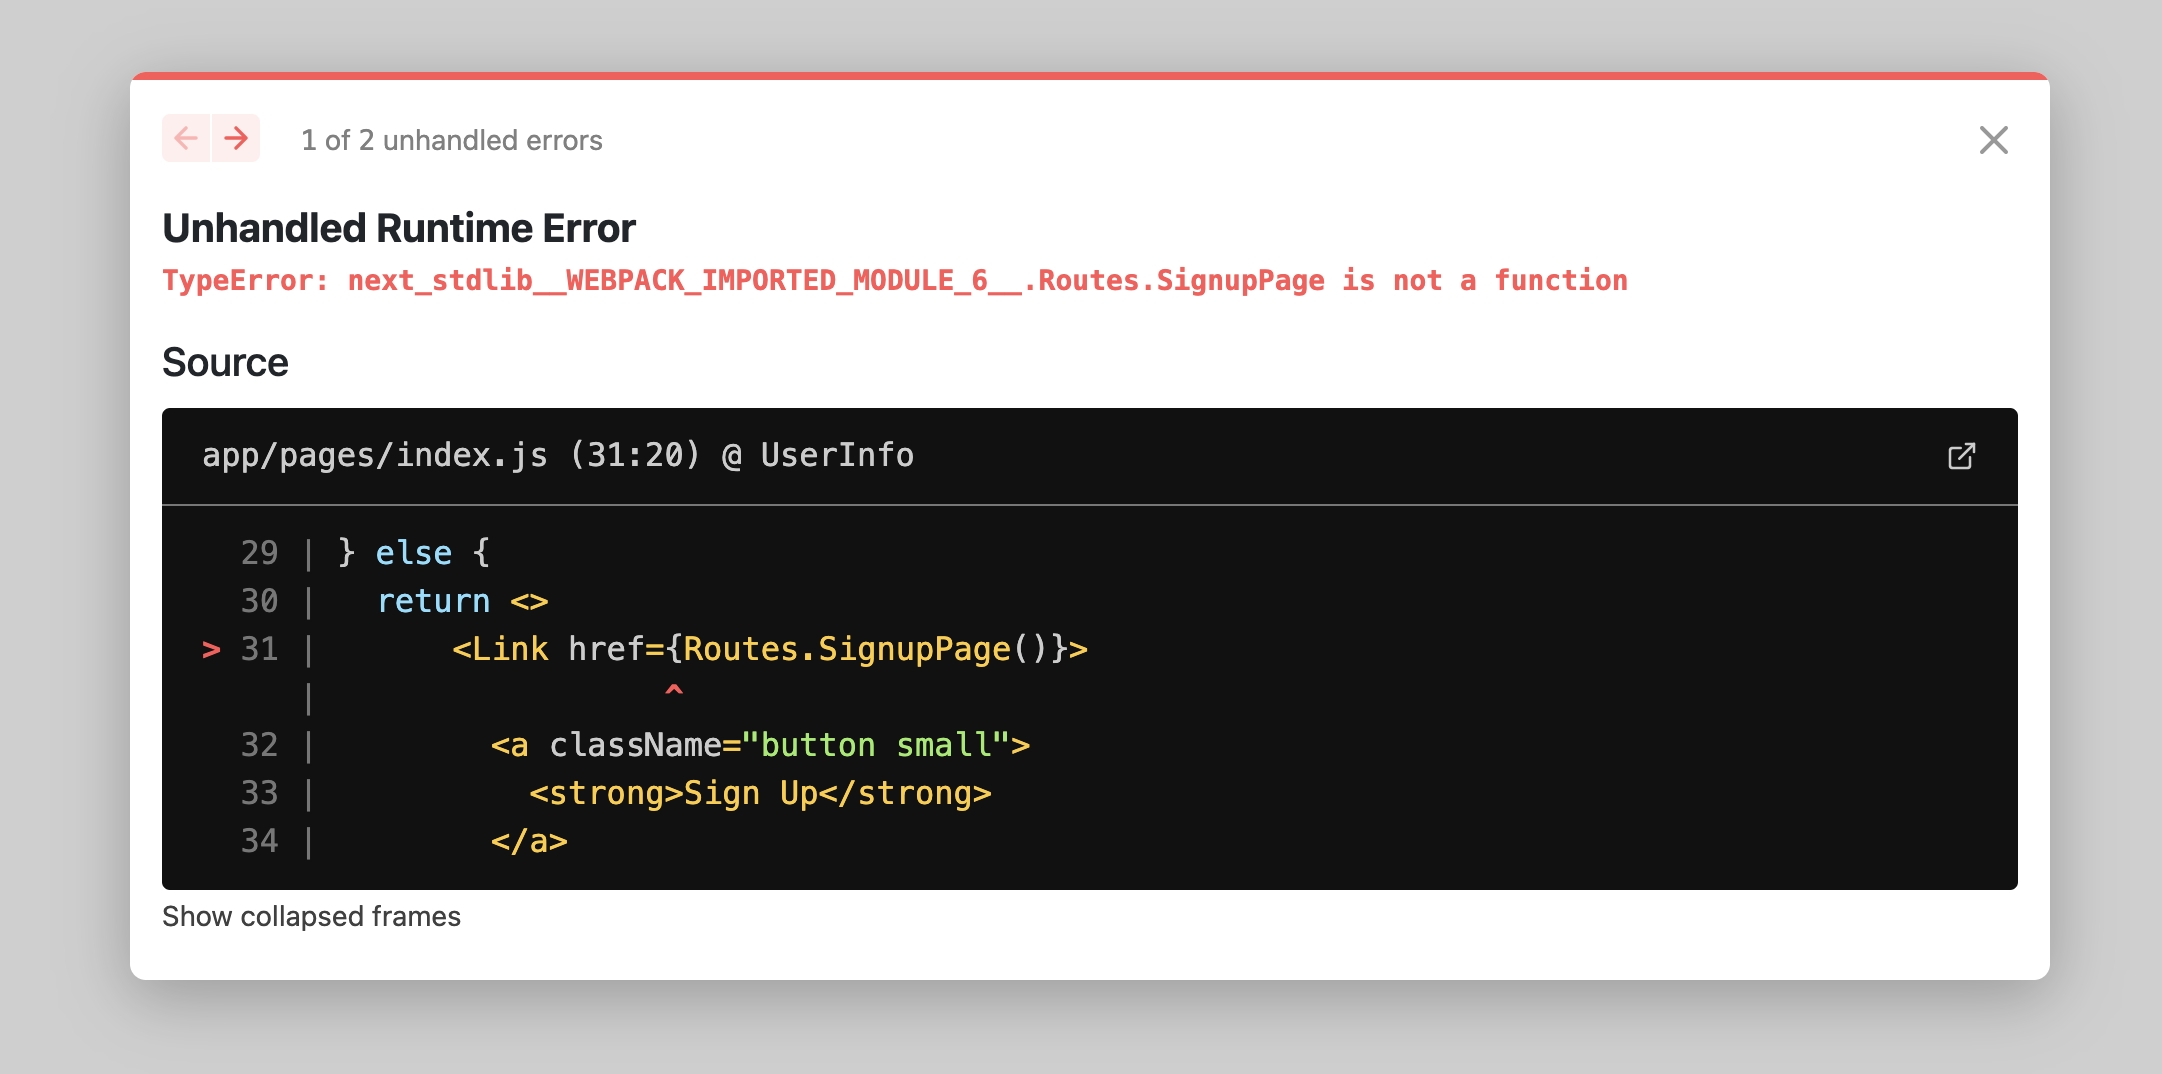2162x1074 pixels.
Task: Click the 1 of 2 unhandled errors counter
Action: (x=452, y=141)
